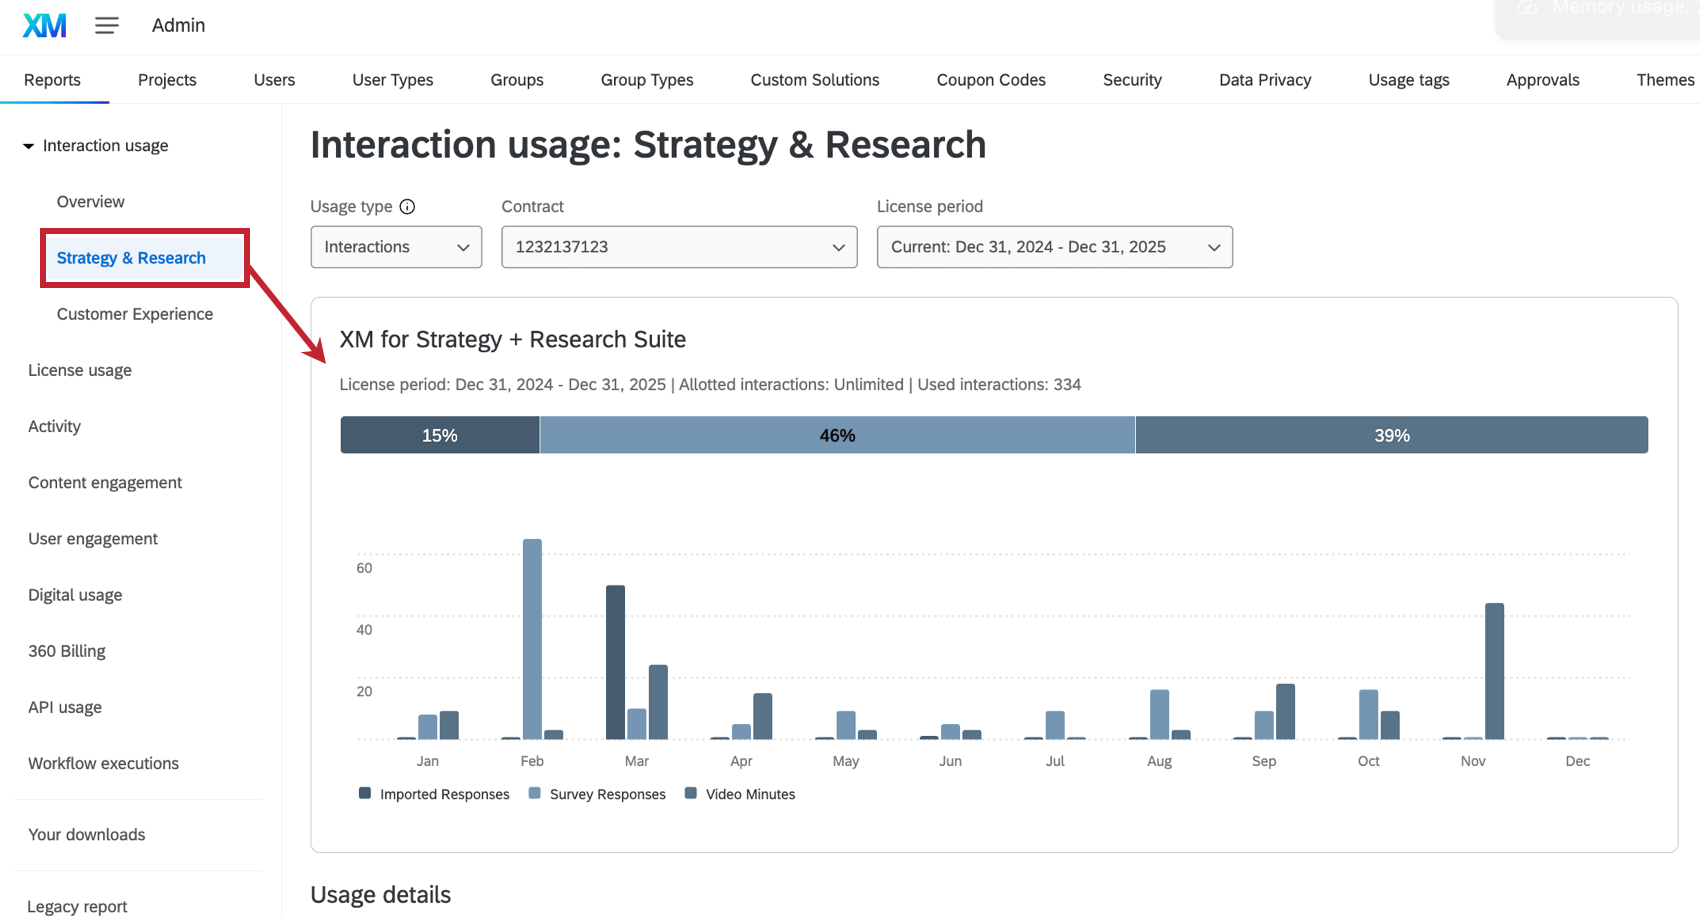Open the Interactions usage type dropdown
1700x918 pixels.
tap(396, 246)
